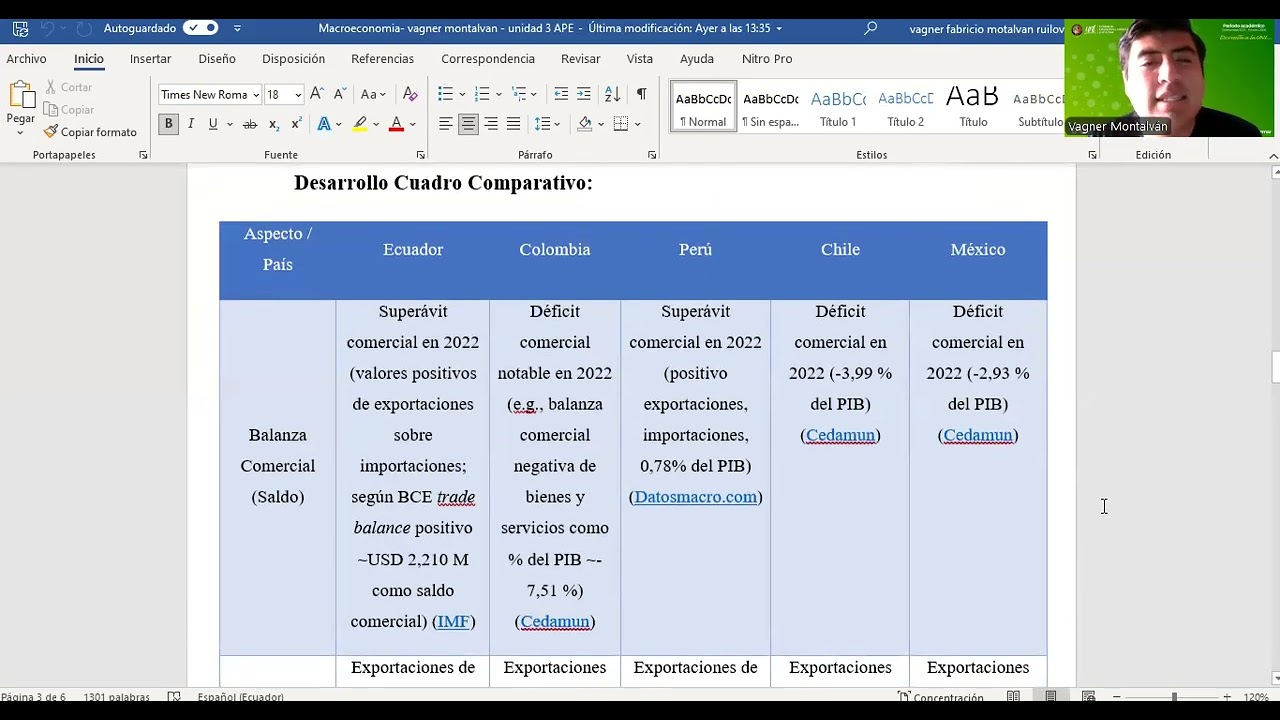Switch to the Referencias tab
The image size is (1280, 720).
382,59
